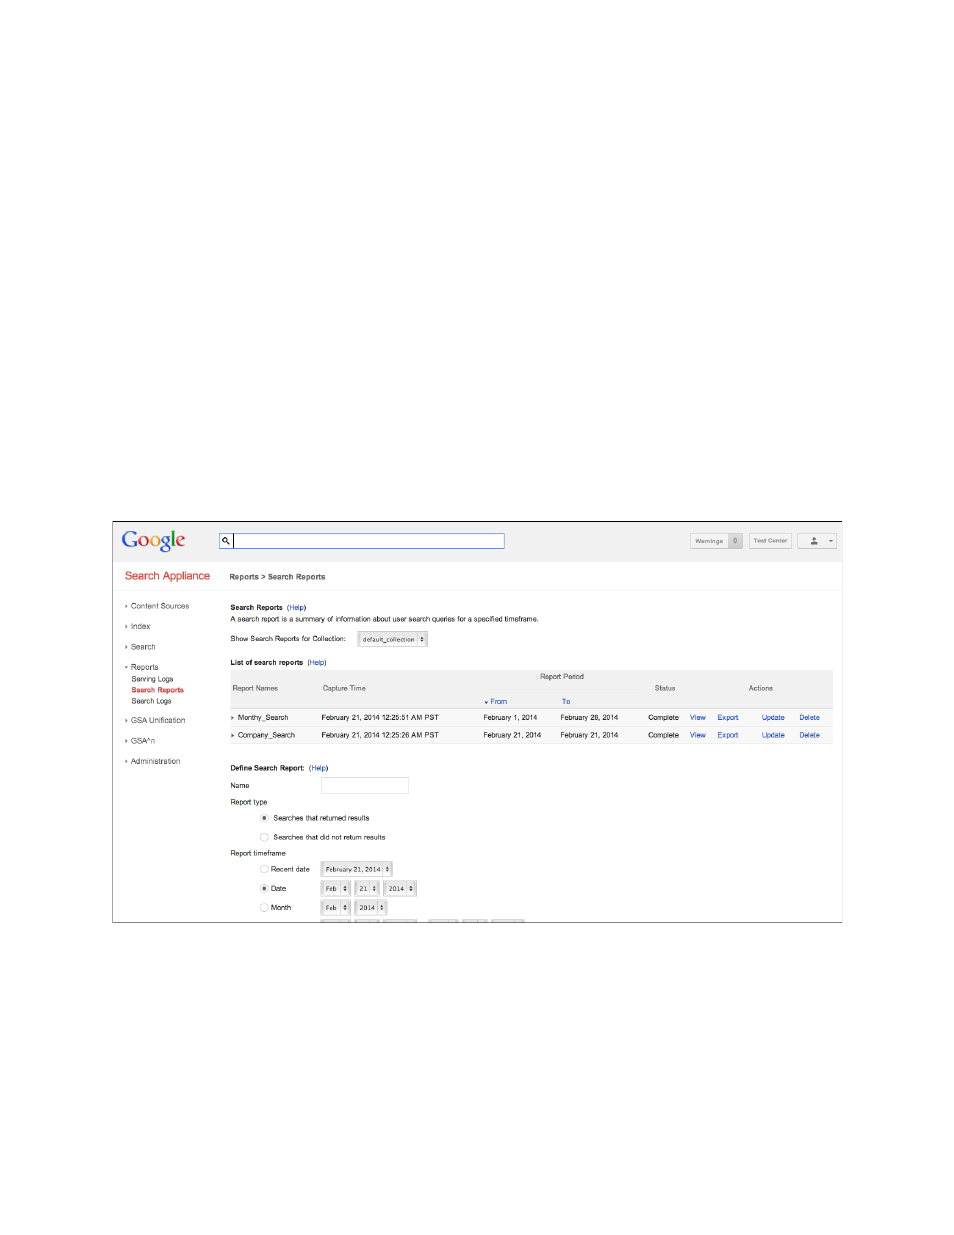This screenshot has height=1235, width=954.
Task: Update the Company_Search report
Action: pos(773,736)
